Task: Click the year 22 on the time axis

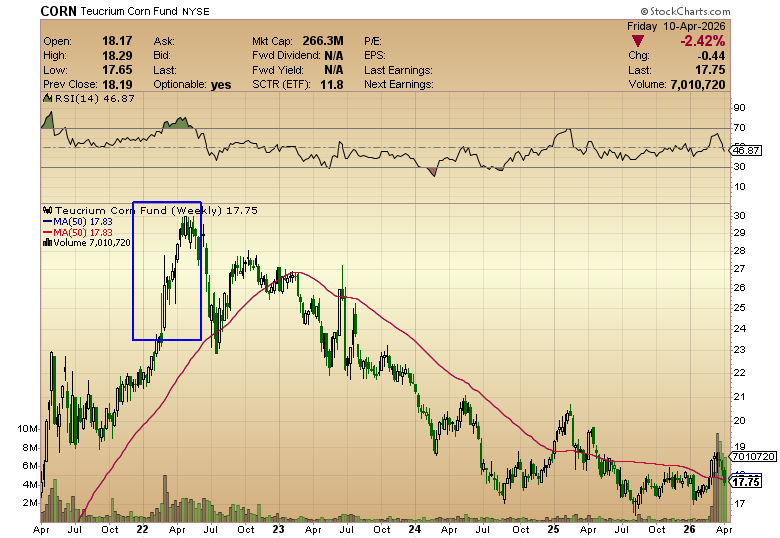Action: click(142, 529)
